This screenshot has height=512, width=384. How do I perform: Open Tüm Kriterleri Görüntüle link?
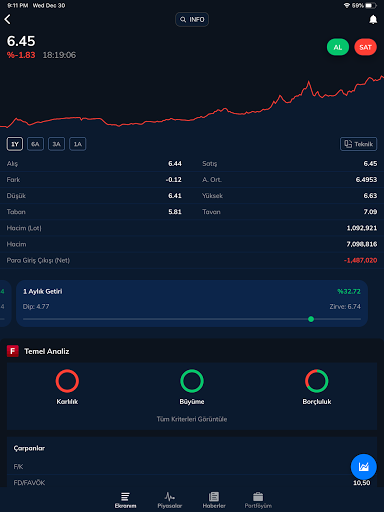(192, 419)
